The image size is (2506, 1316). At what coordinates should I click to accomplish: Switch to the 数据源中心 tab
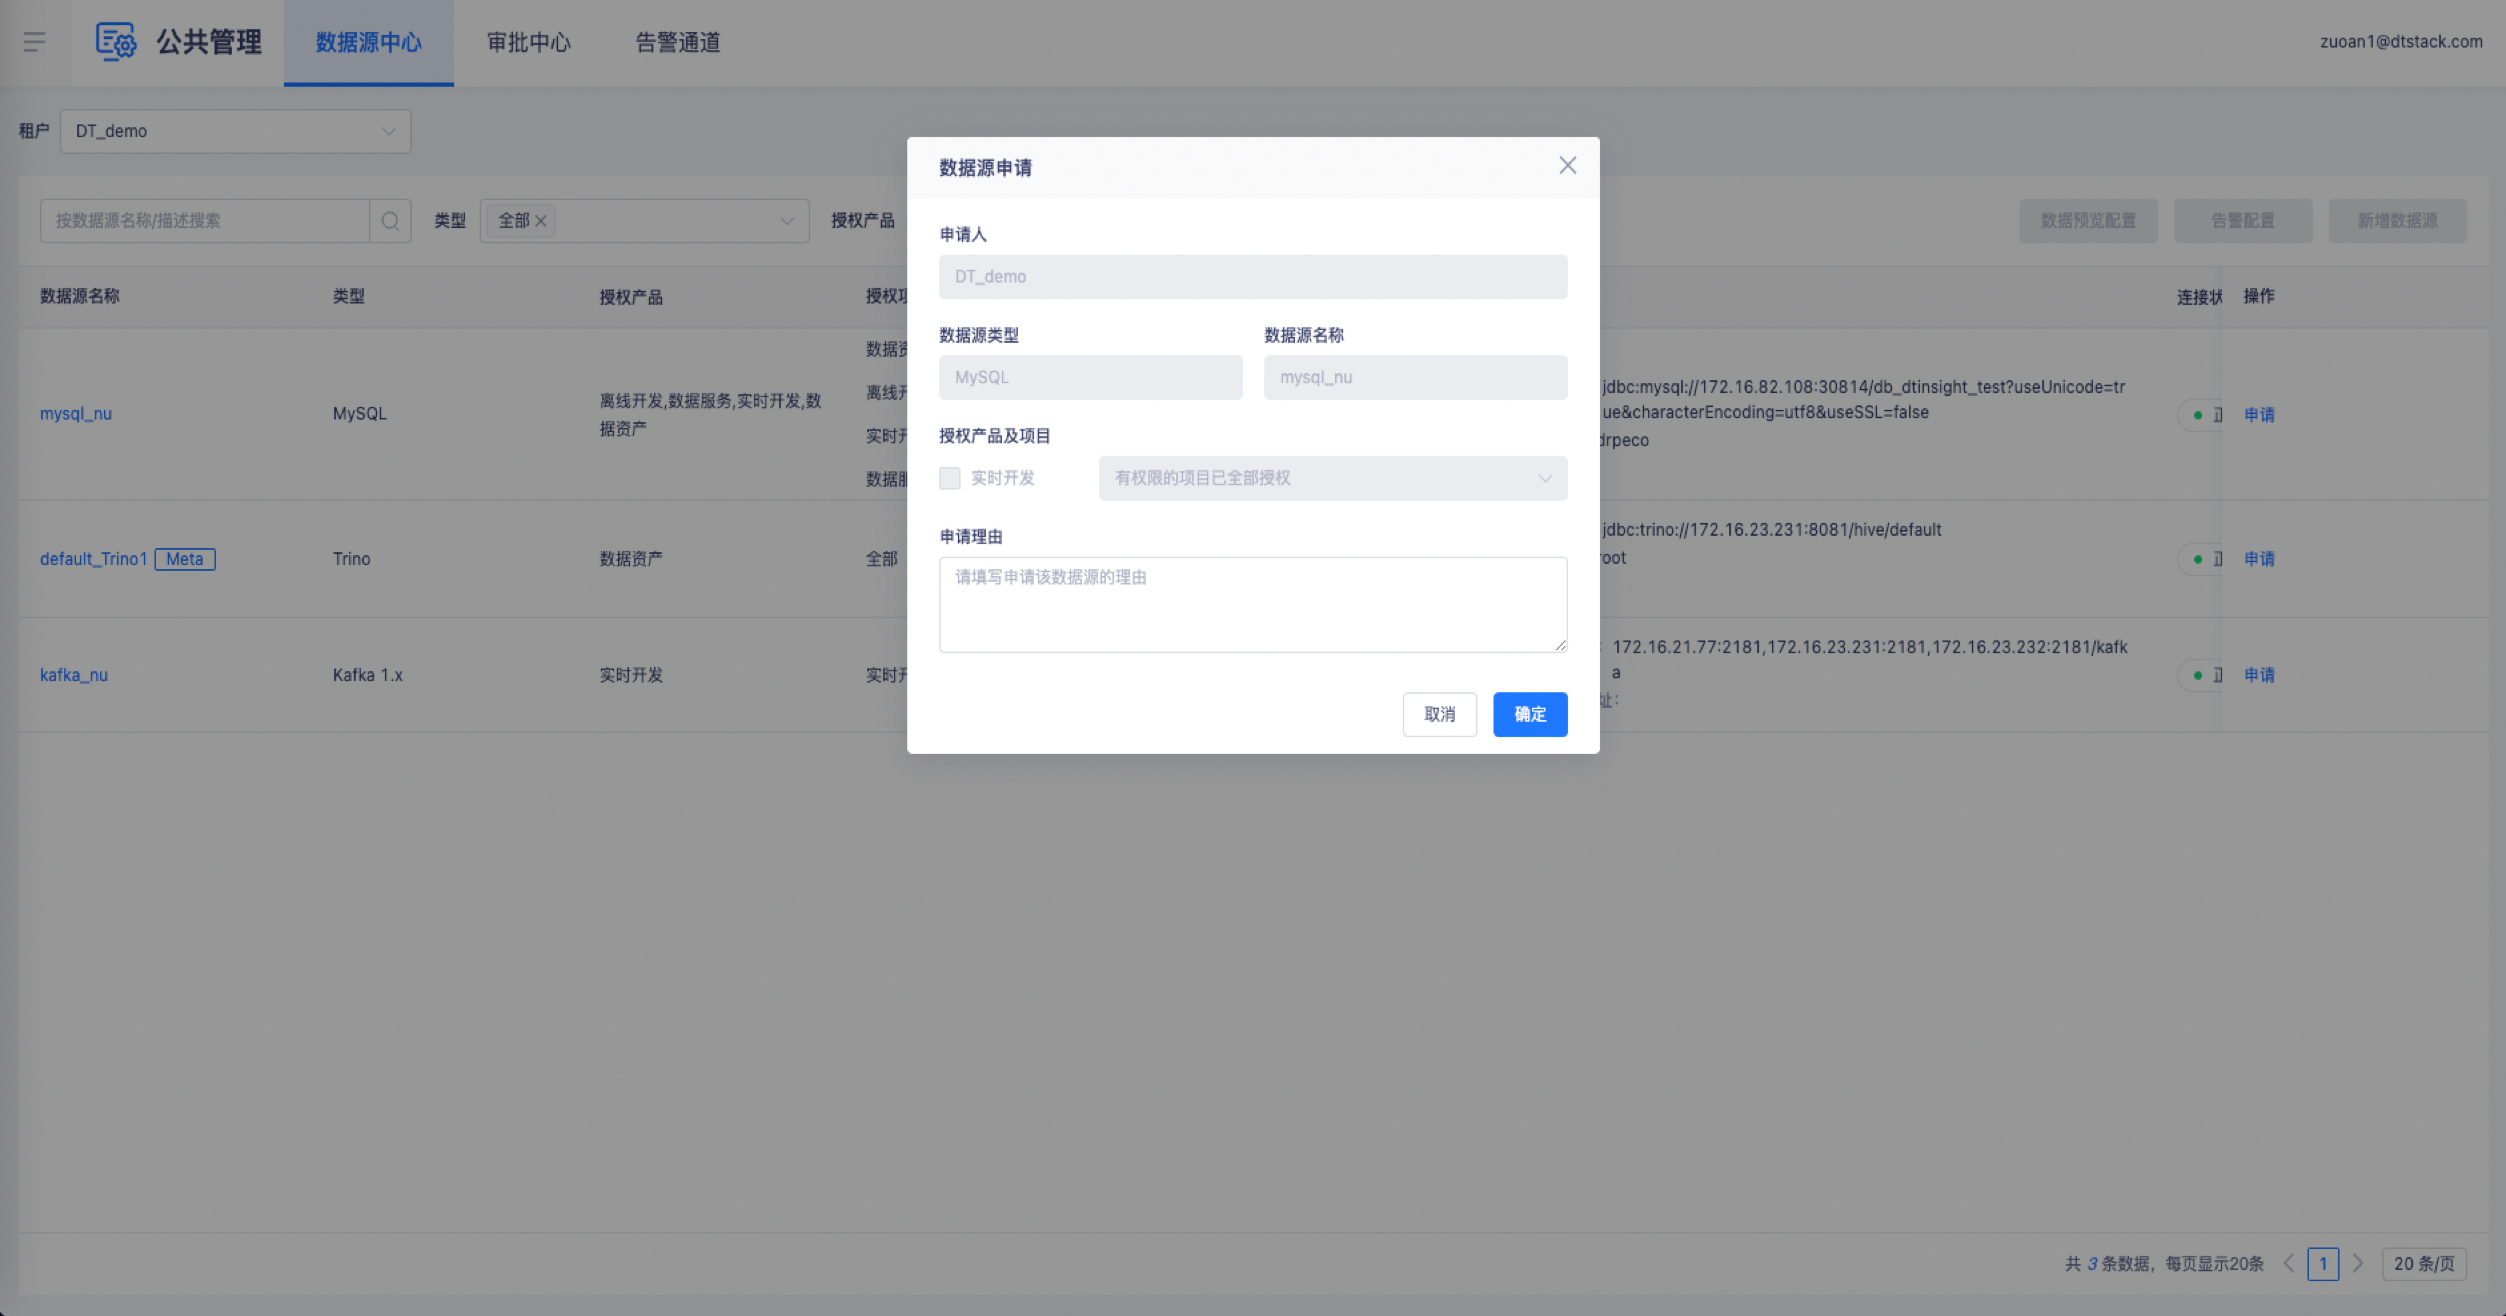tap(369, 42)
